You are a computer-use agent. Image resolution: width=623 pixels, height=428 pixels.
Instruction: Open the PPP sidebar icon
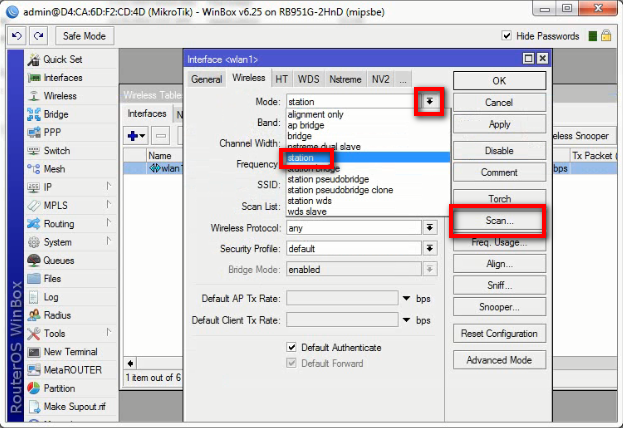coord(34,132)
